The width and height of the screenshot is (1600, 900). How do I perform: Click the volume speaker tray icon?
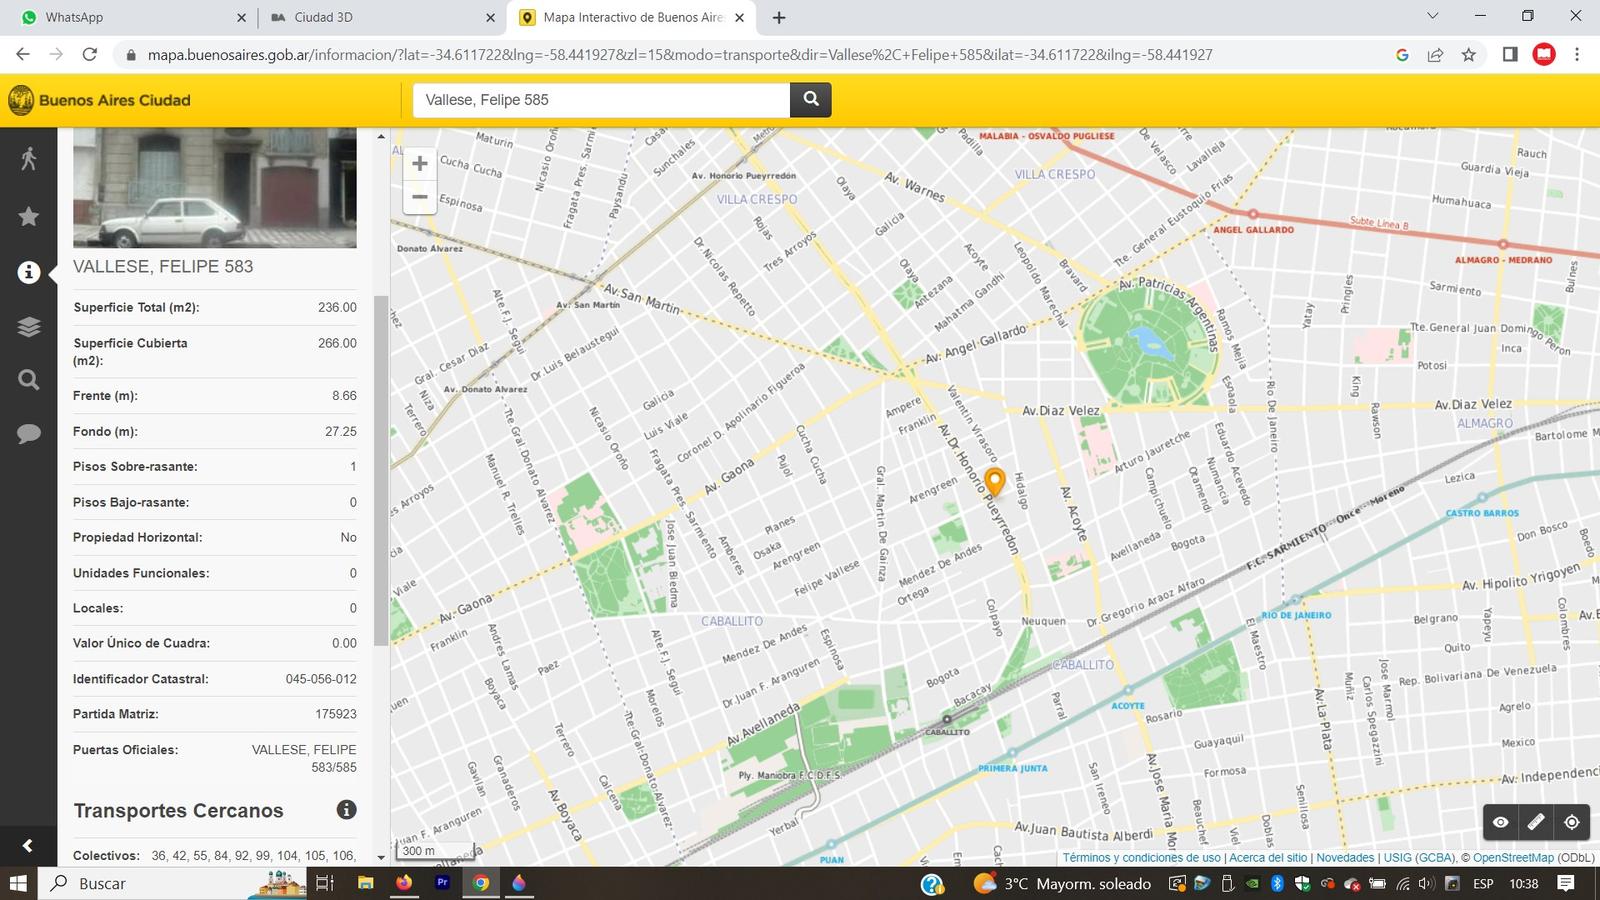tap(1427, 883)
